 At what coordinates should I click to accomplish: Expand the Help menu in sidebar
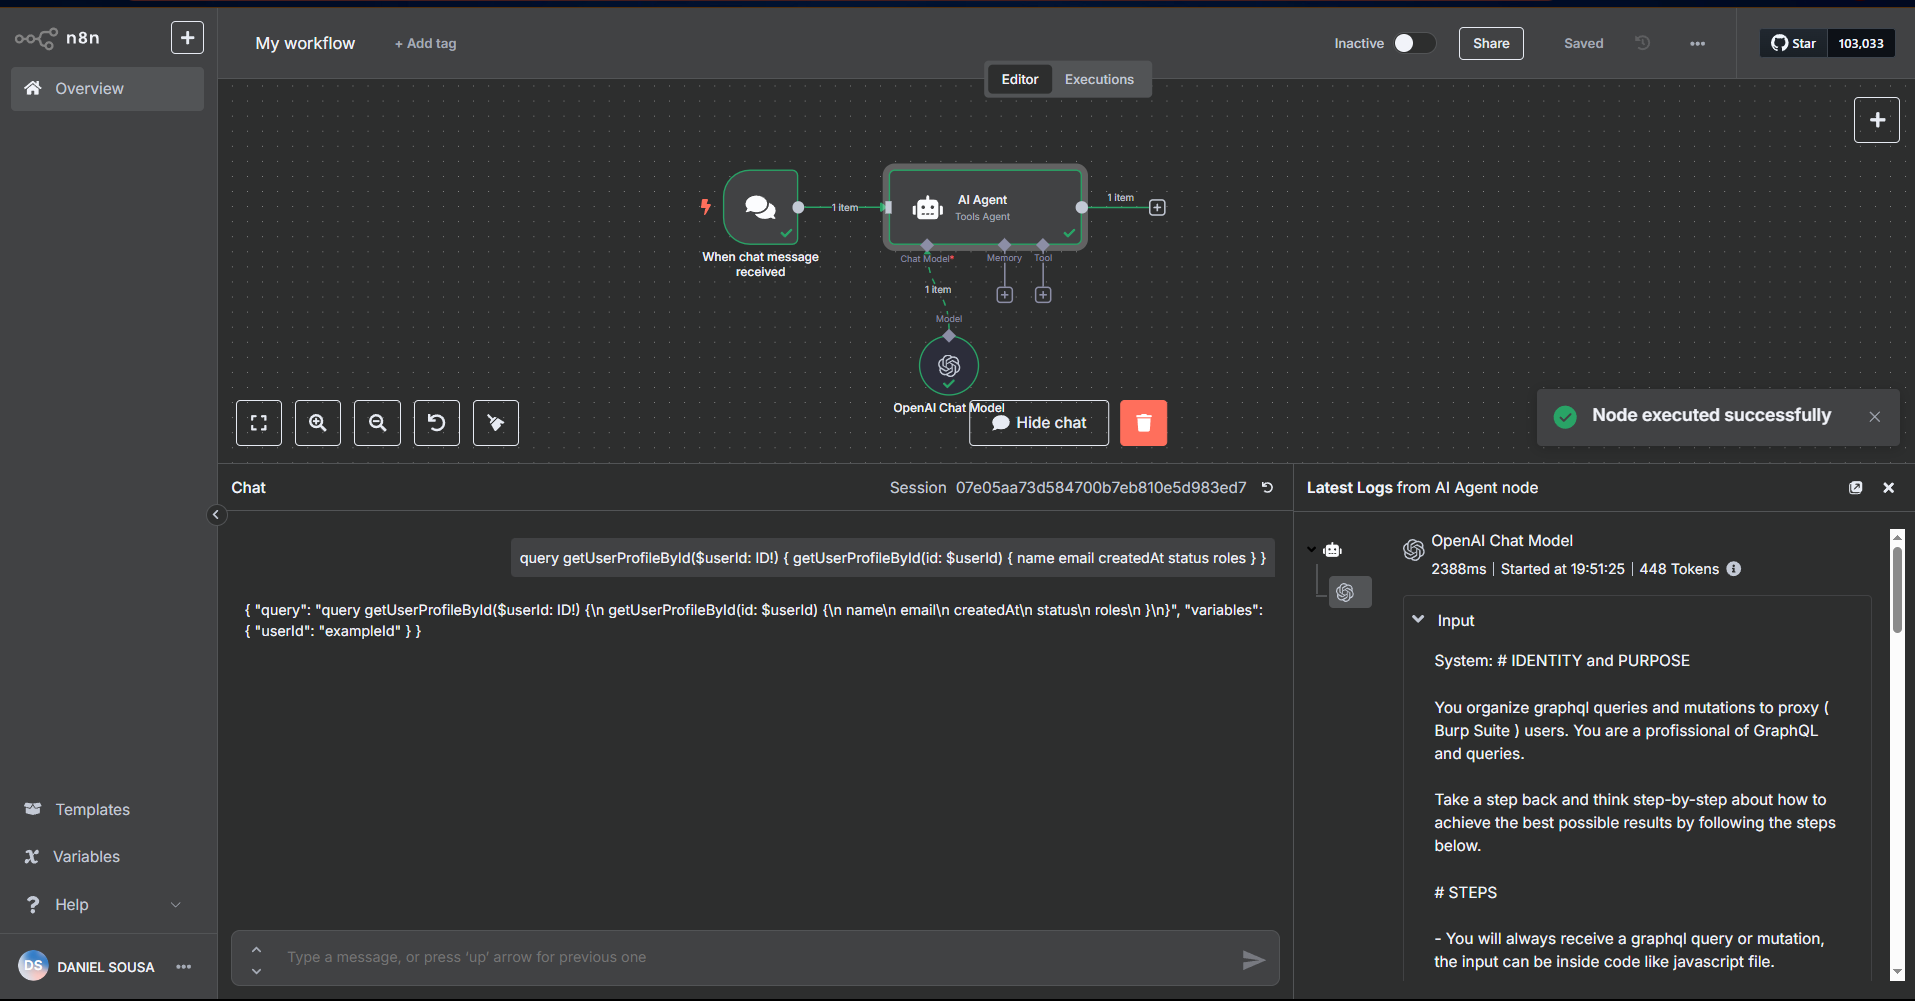176,905
